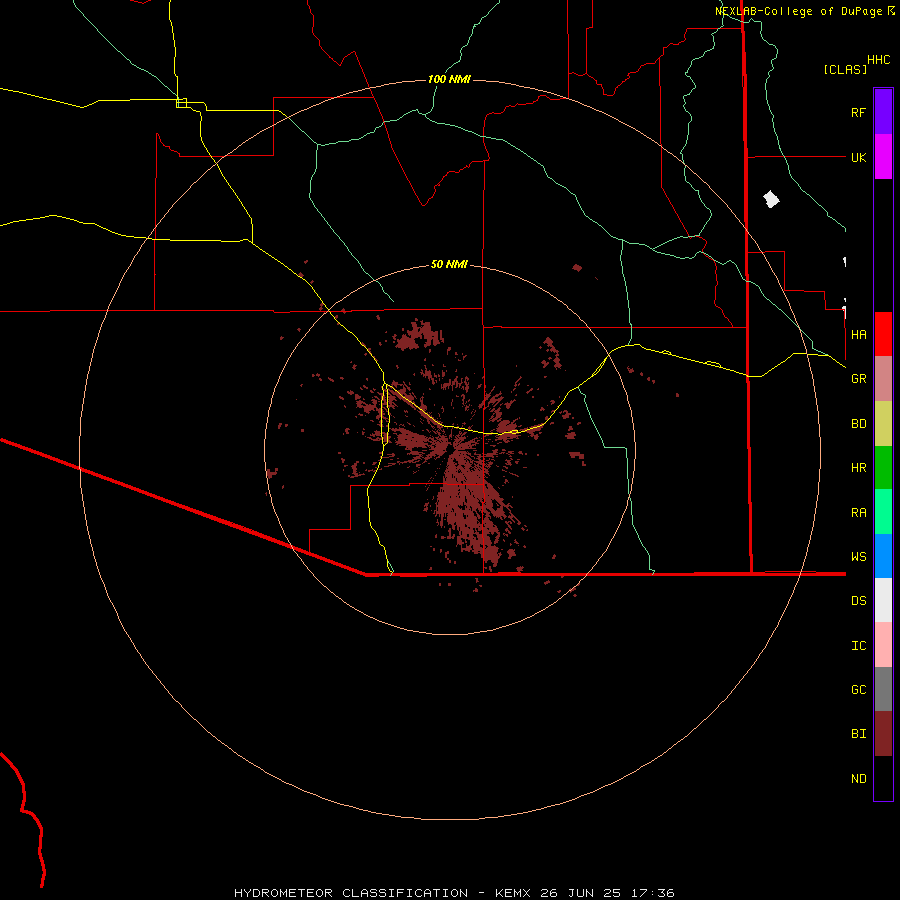Click the BD yellow legend swatch

pos(883,423)
